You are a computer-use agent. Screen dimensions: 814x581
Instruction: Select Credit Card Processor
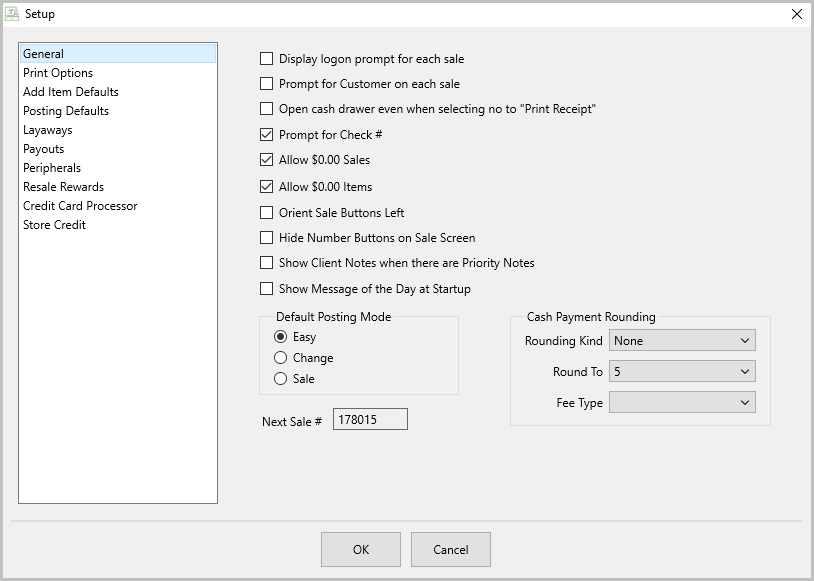[x=118, y=206]
